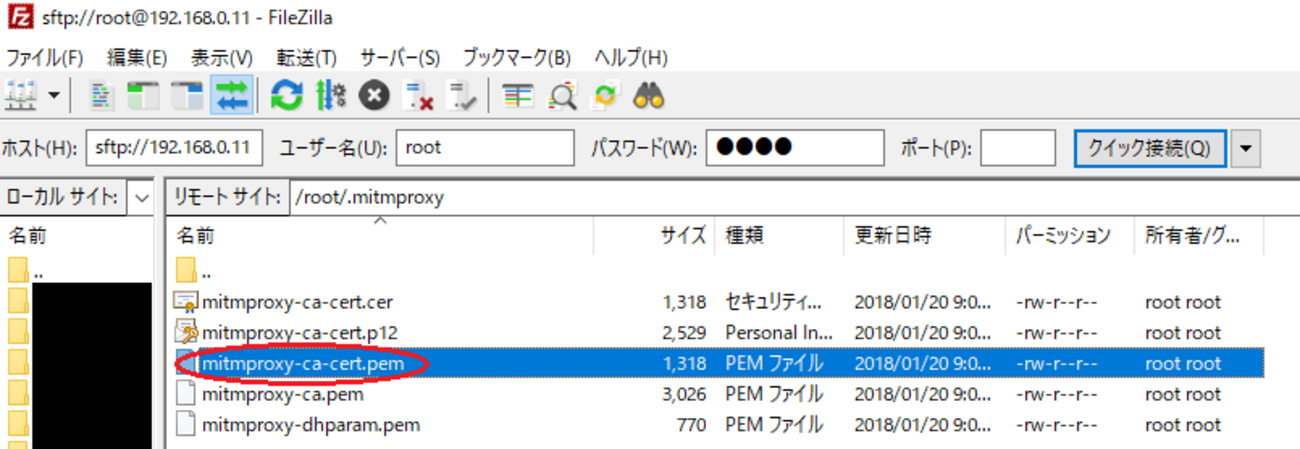Open the quick connect history dropdown arrow
This screenshot has height=449, width=1300.
(1245, 148)
